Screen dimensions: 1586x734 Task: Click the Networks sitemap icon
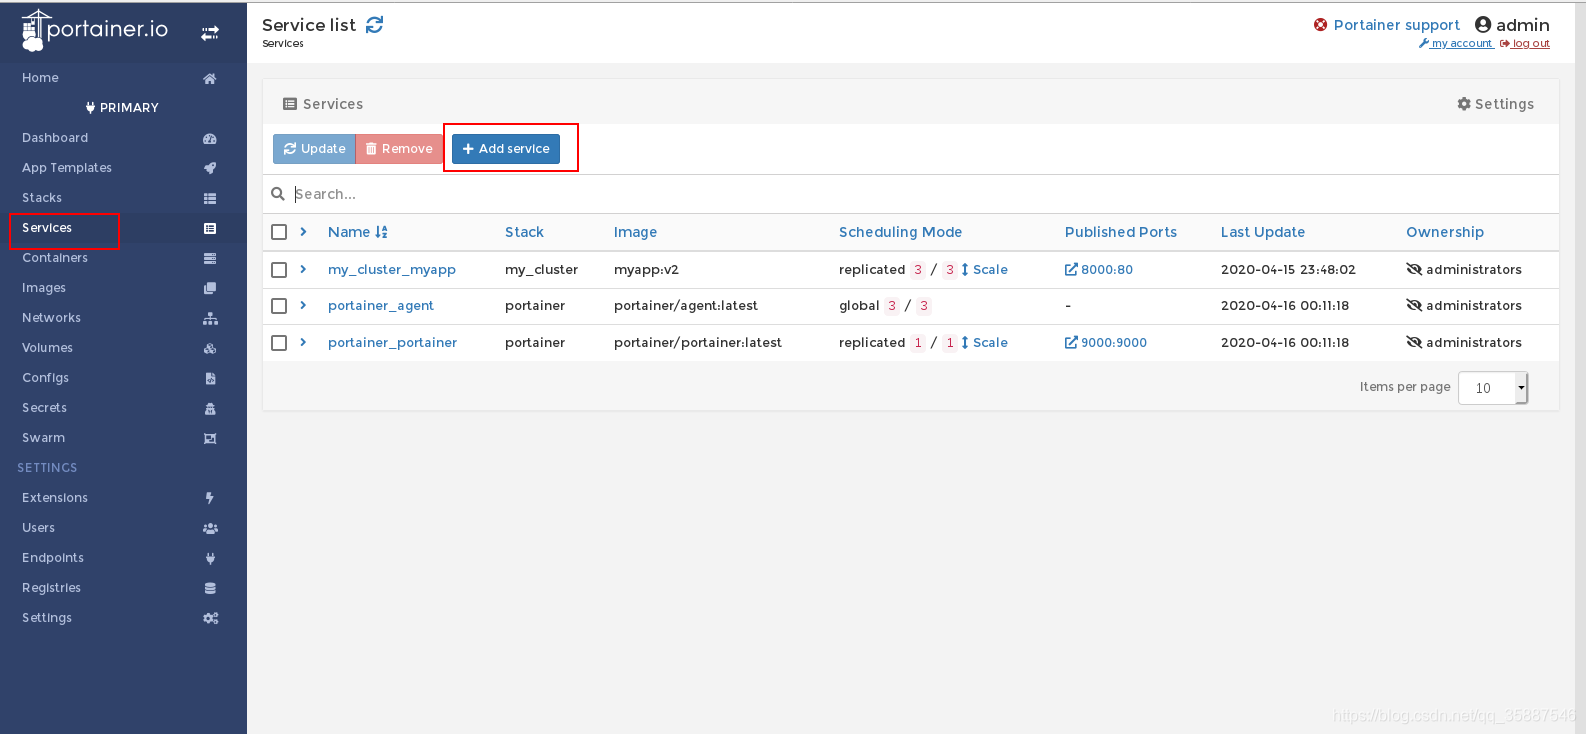[x=210, y=318]
